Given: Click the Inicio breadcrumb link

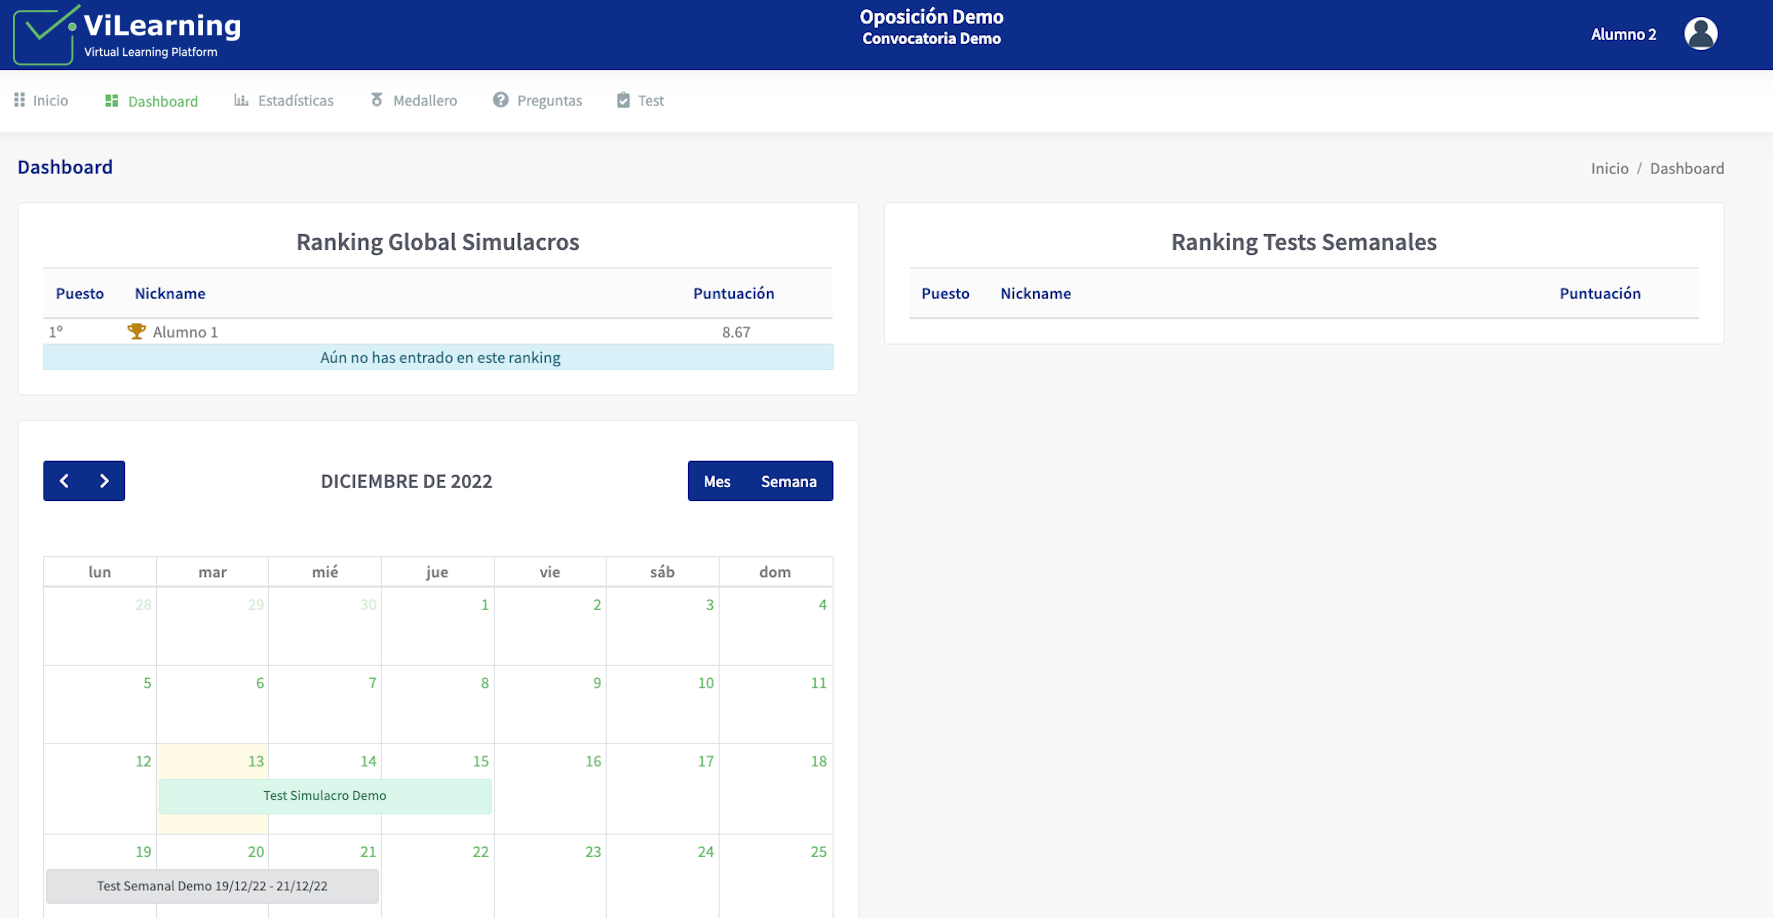Looking at the screenshot, I should pyautogui.click(x=1609, y=168).
